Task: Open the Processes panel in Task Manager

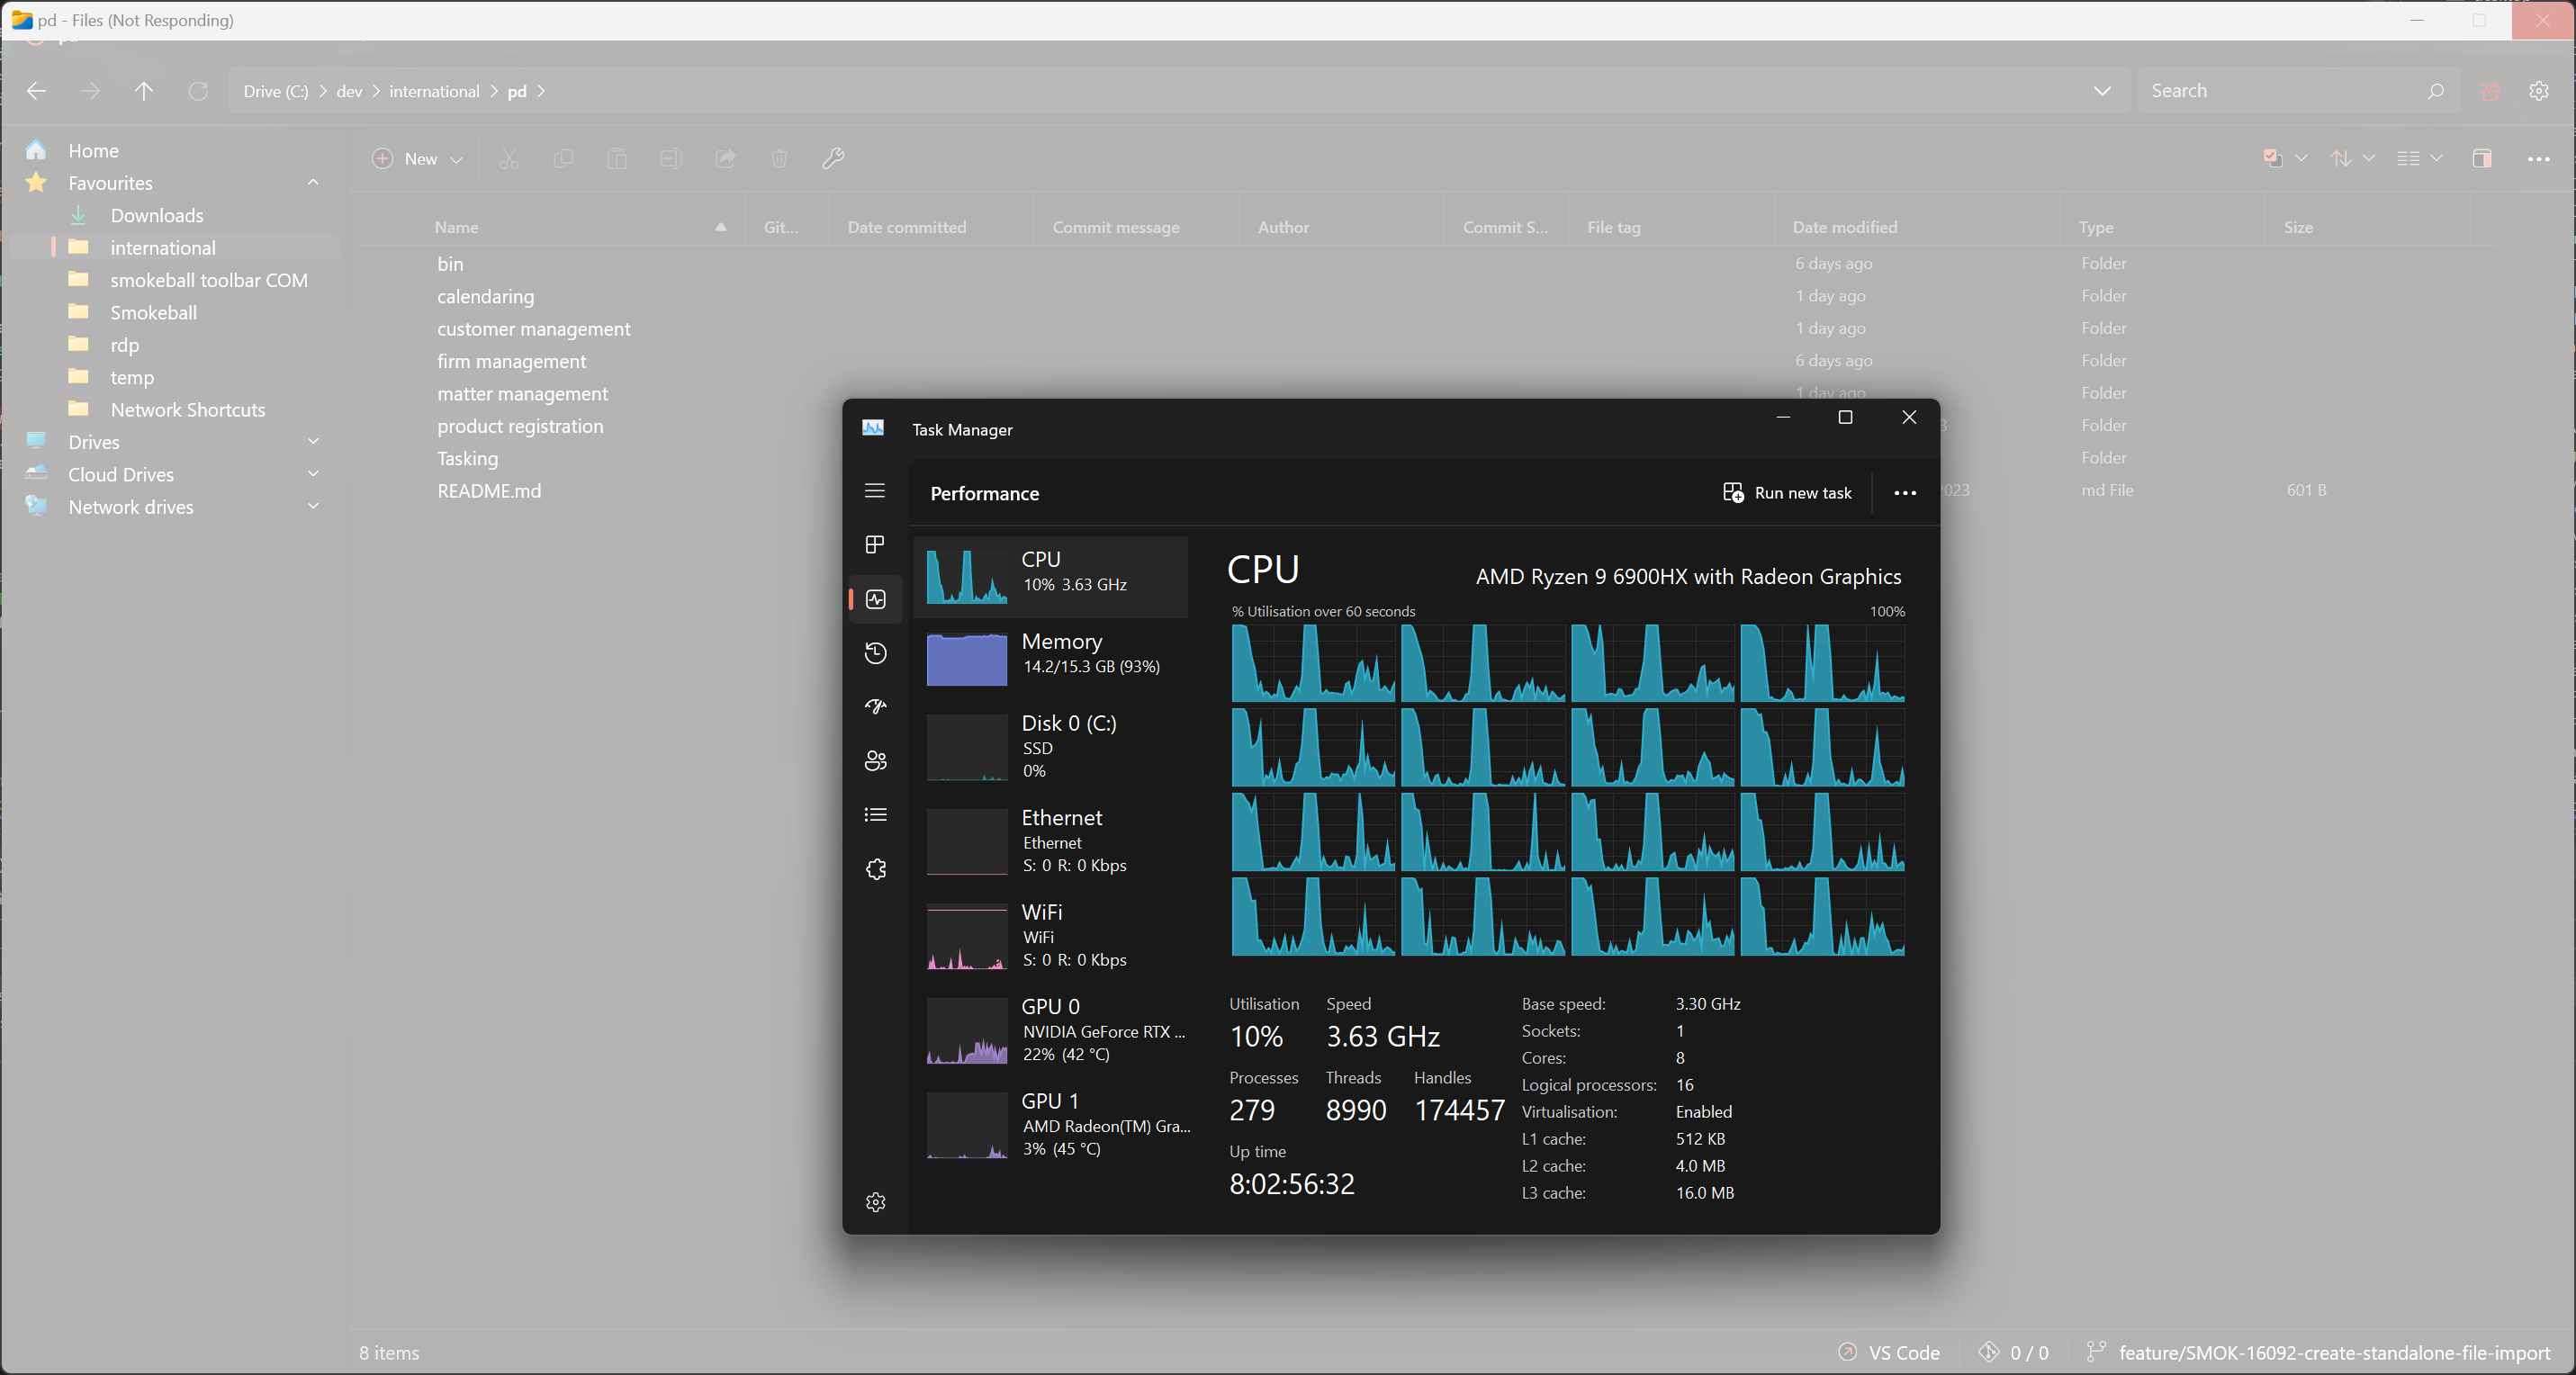Action: pos(875,545)
